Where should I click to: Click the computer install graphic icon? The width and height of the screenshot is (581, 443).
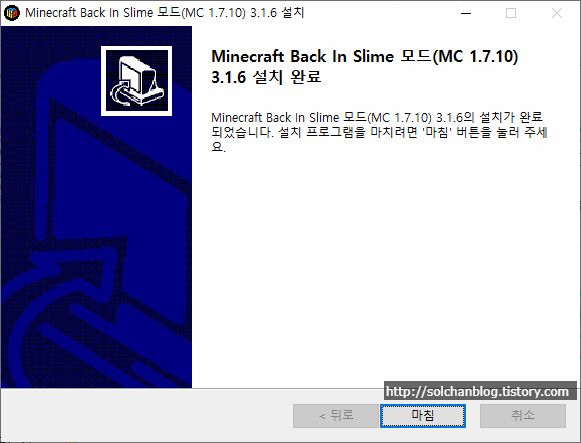pyautogui.click(x=136, y=81)
